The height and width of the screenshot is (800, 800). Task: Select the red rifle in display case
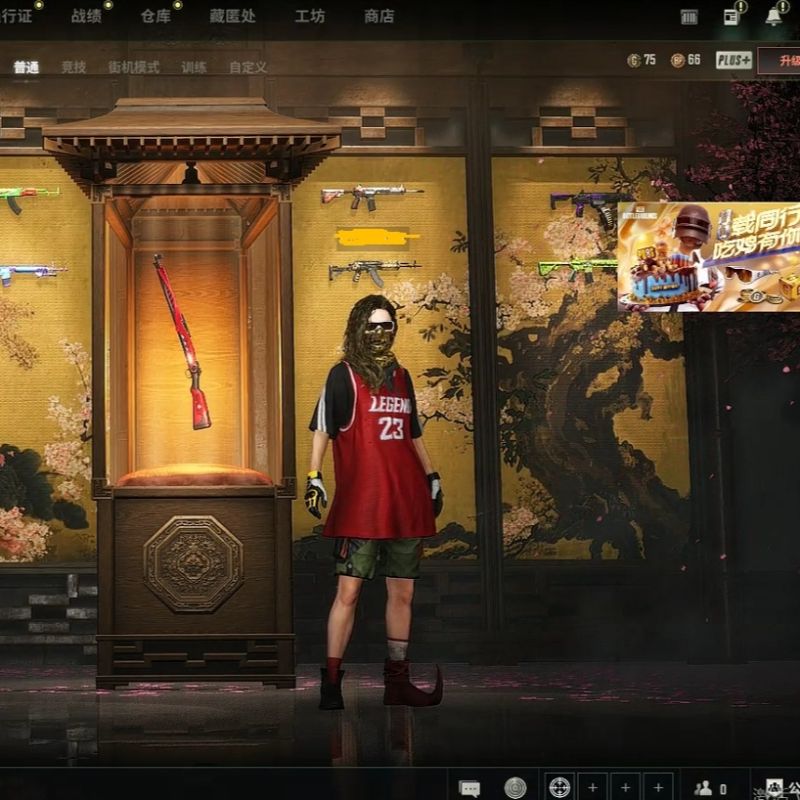coord(182,342)
